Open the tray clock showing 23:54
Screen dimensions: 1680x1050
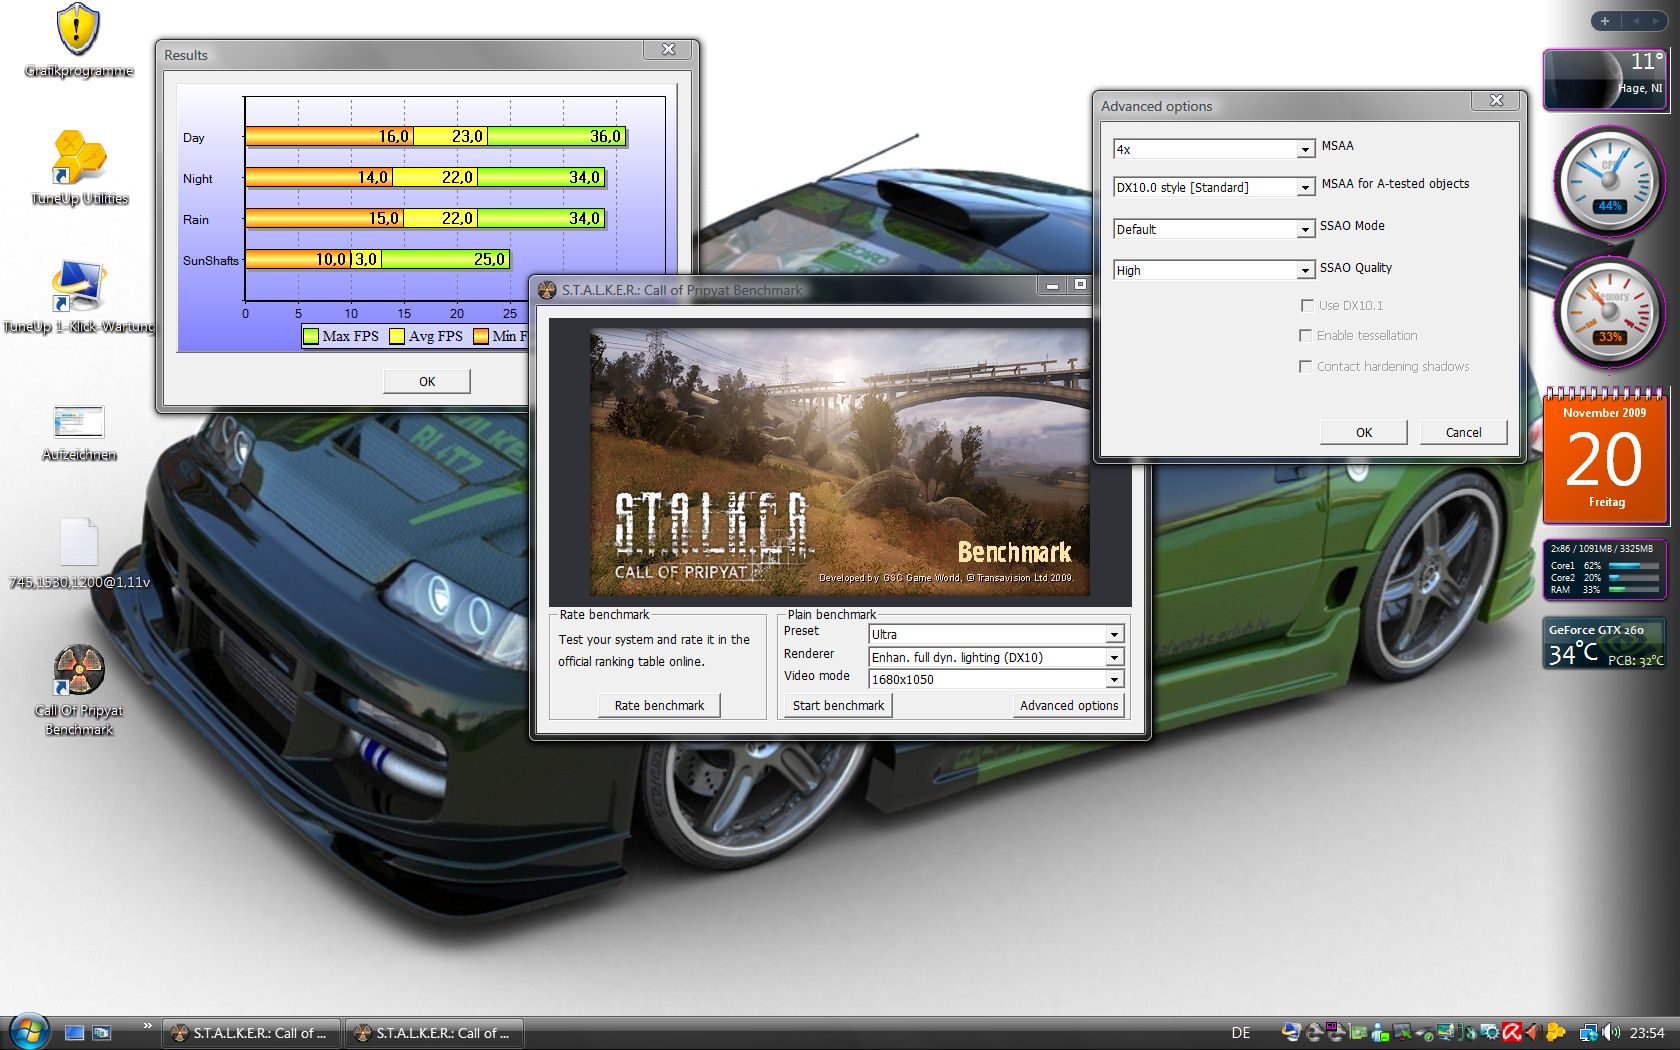pyautogui.click(x=1647, y=1033)
